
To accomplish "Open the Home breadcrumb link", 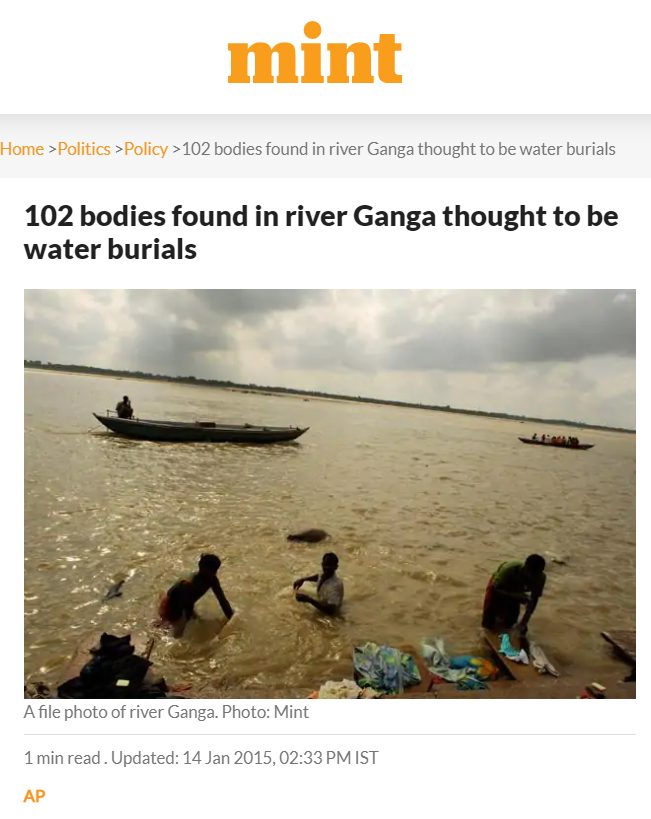I will pyautogui.click(x=22, y=149).
